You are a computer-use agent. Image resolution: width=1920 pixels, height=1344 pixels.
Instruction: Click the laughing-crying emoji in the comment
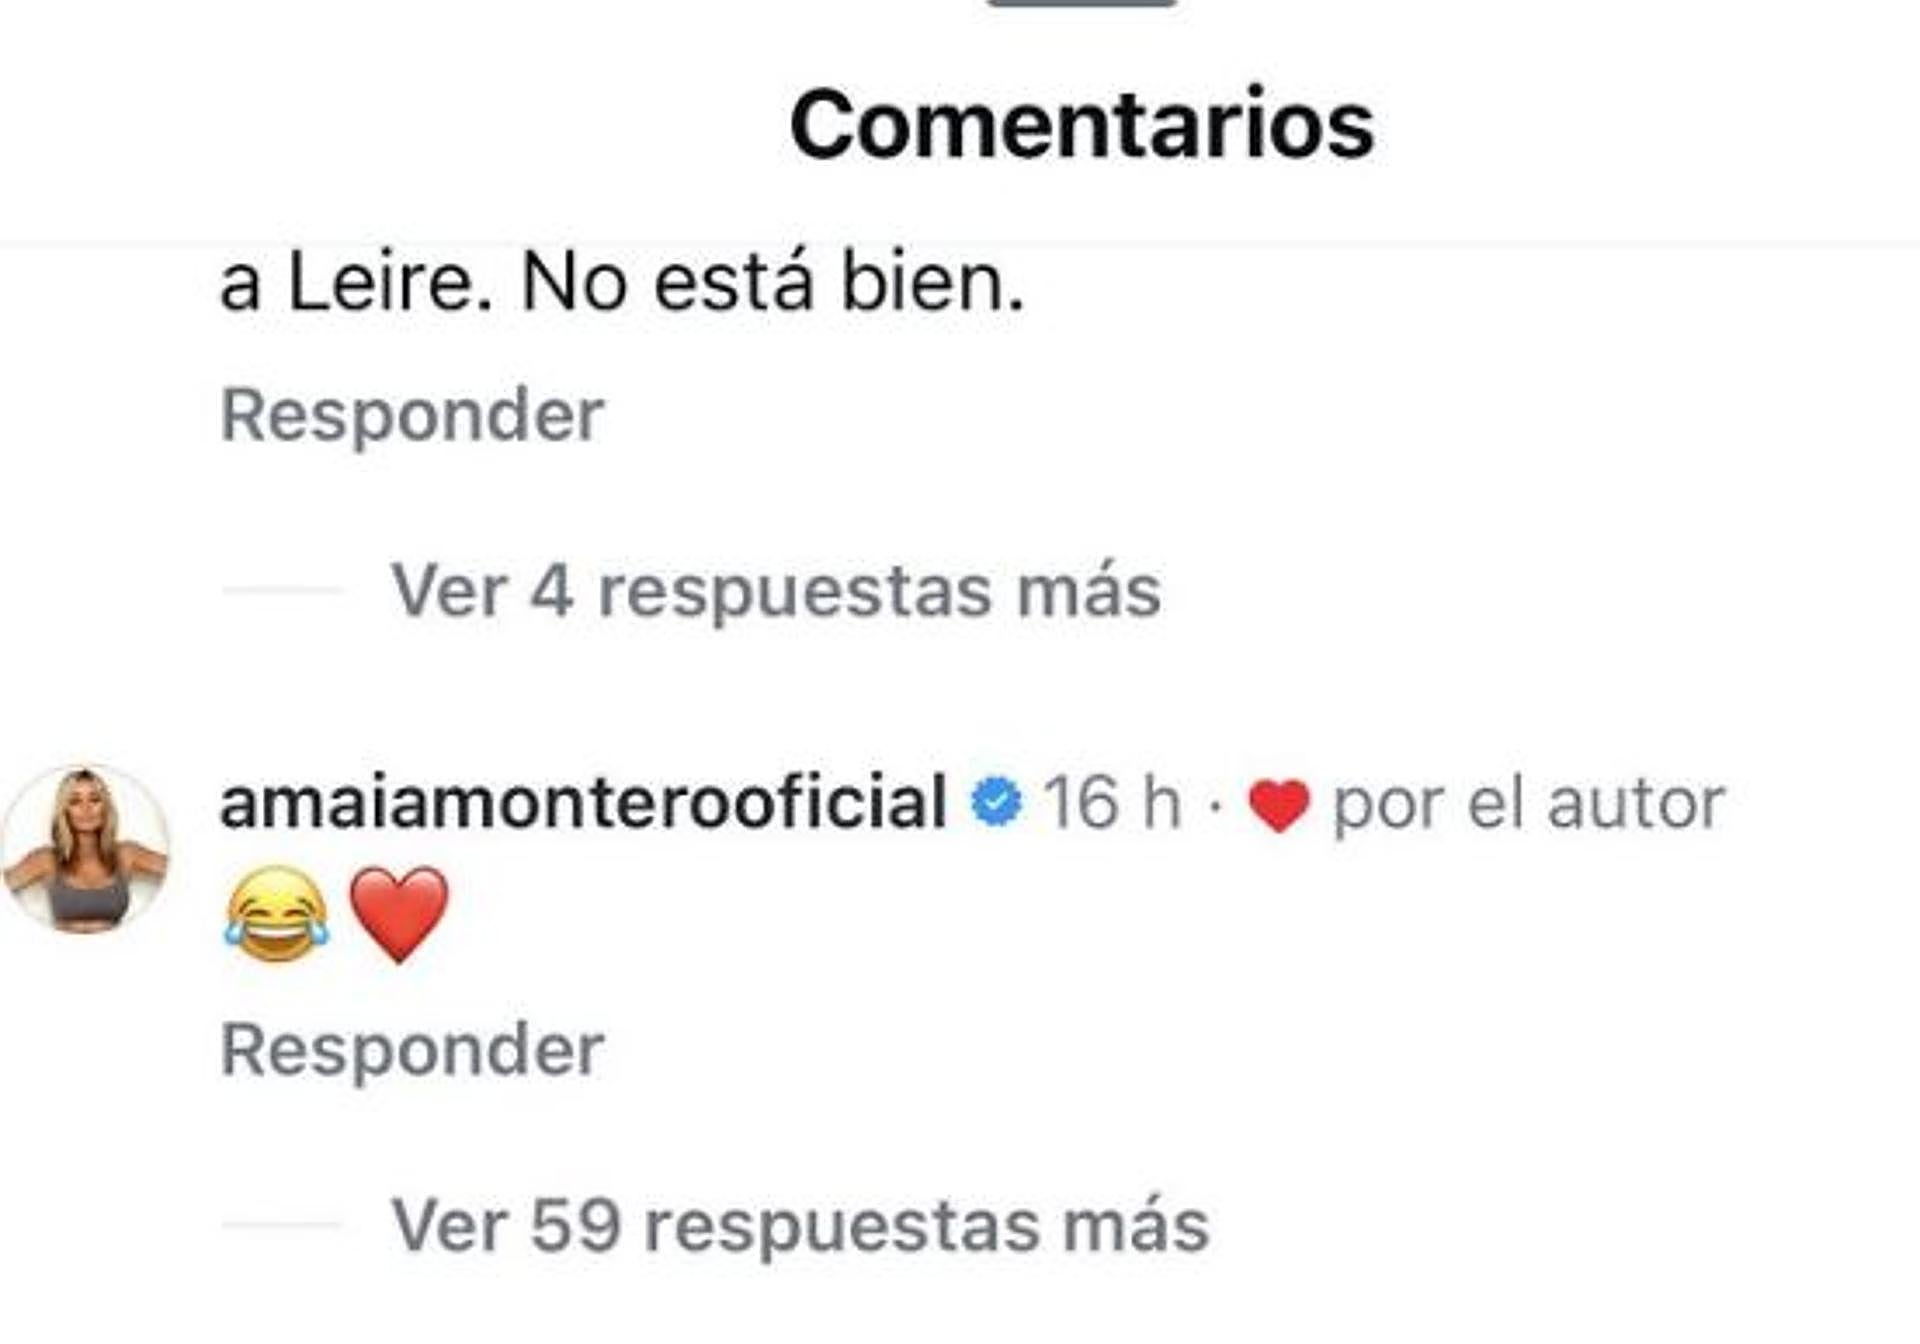(x=276, y=915)
